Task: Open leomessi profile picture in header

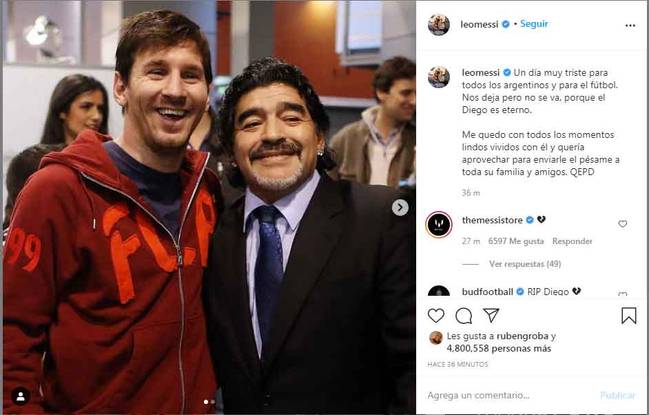Action: 438,25
